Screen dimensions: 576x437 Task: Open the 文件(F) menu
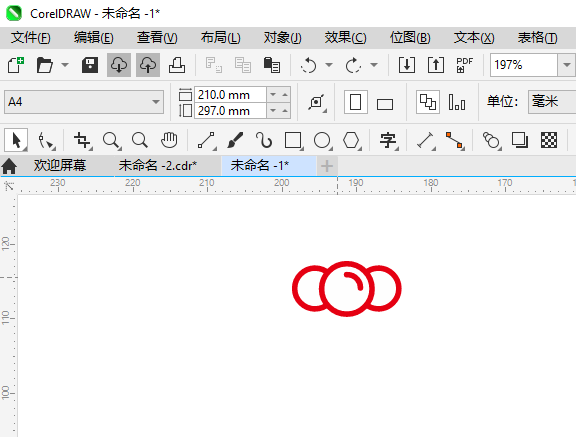tap(30, 38)
